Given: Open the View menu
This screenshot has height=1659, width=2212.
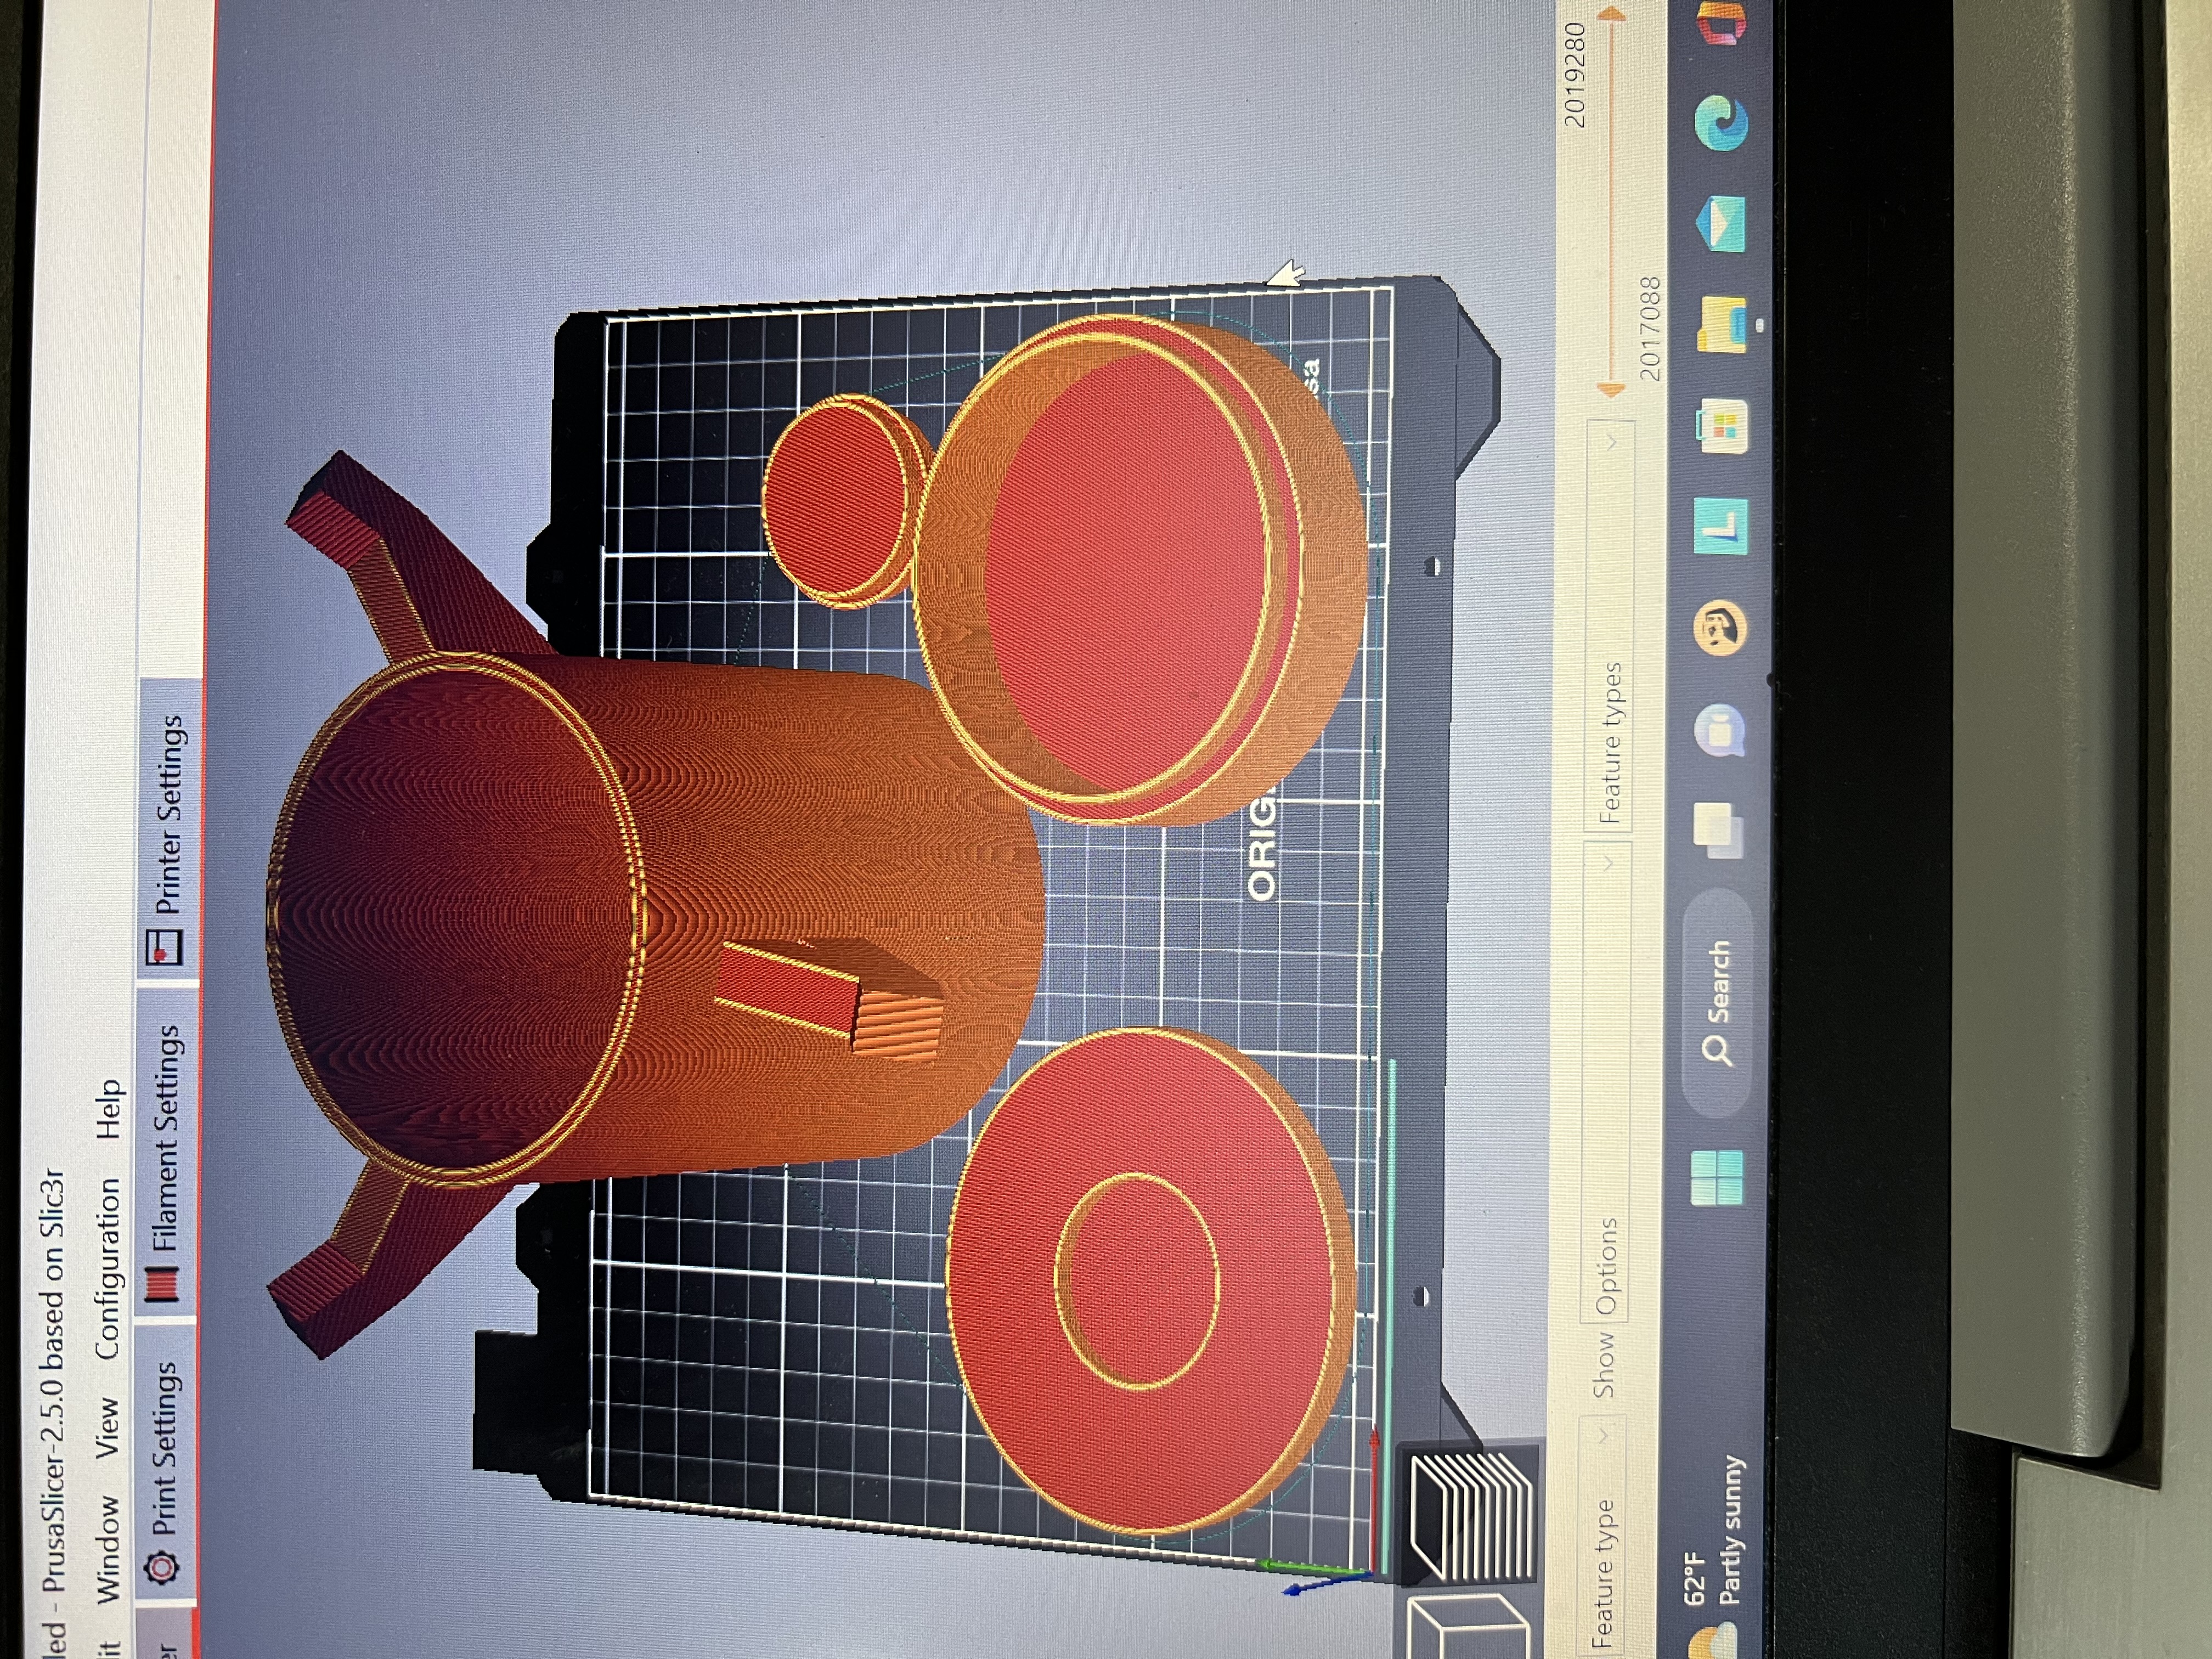Looking at the screenshot, I should click(x=107, y=1428).
